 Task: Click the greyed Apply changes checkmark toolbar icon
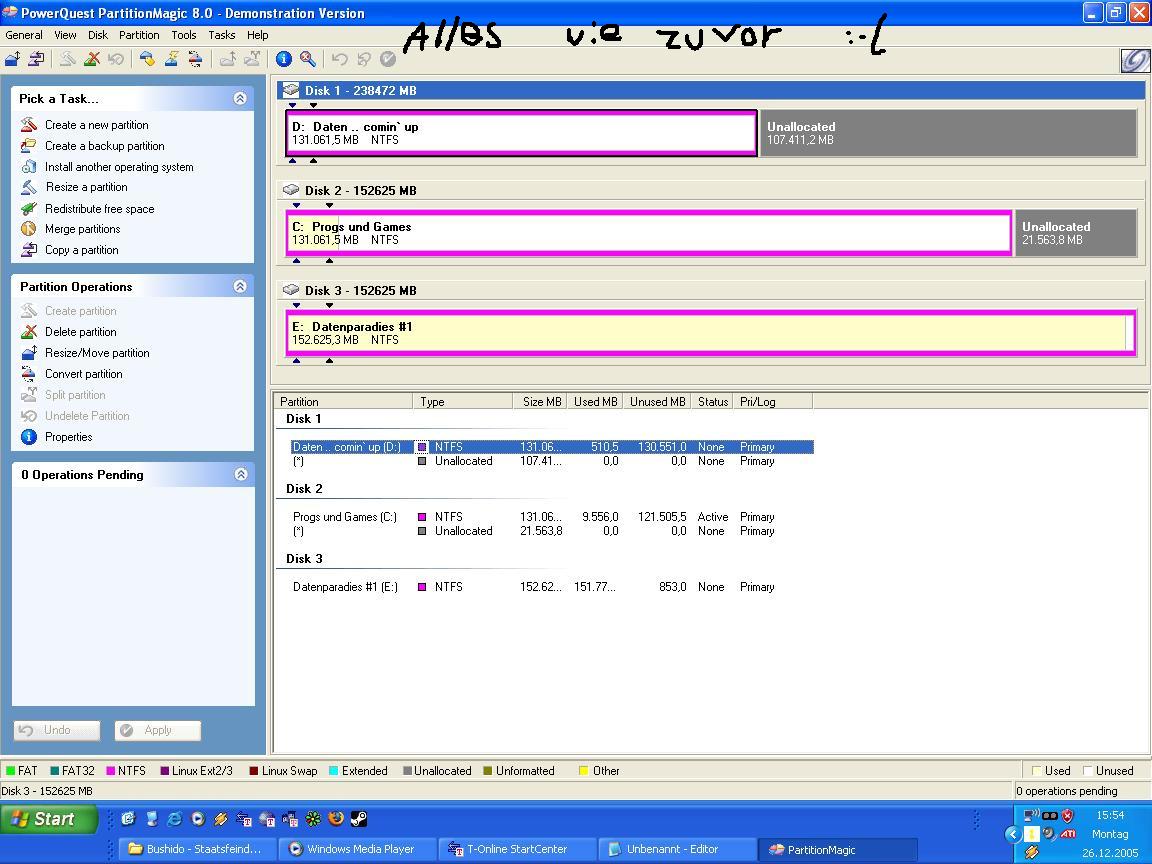pyautogui.click(x=388, y=59)
